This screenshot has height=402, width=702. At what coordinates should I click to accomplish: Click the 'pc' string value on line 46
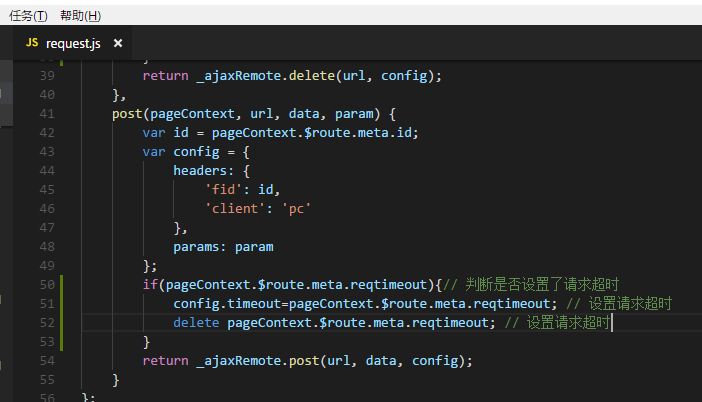(x=296, y=209)
